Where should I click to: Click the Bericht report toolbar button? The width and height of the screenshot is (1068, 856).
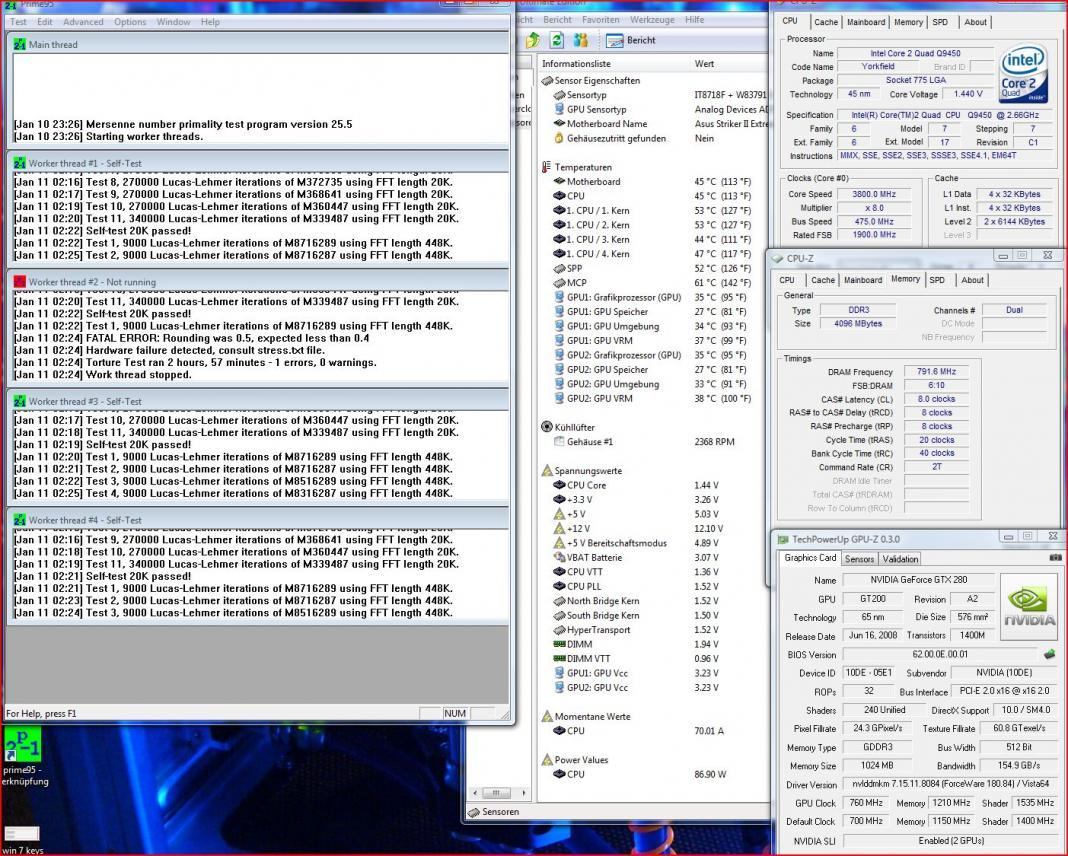click(631, 40)
